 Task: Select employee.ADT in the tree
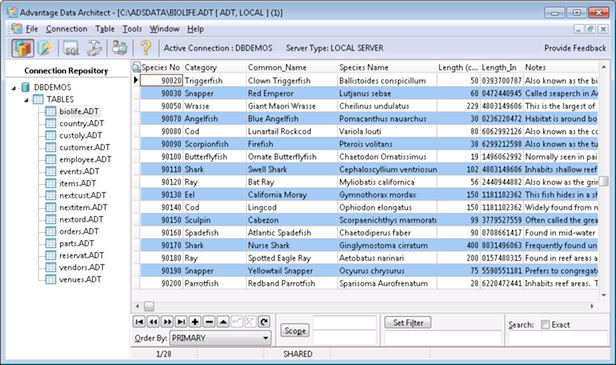(x=85, y=160)
